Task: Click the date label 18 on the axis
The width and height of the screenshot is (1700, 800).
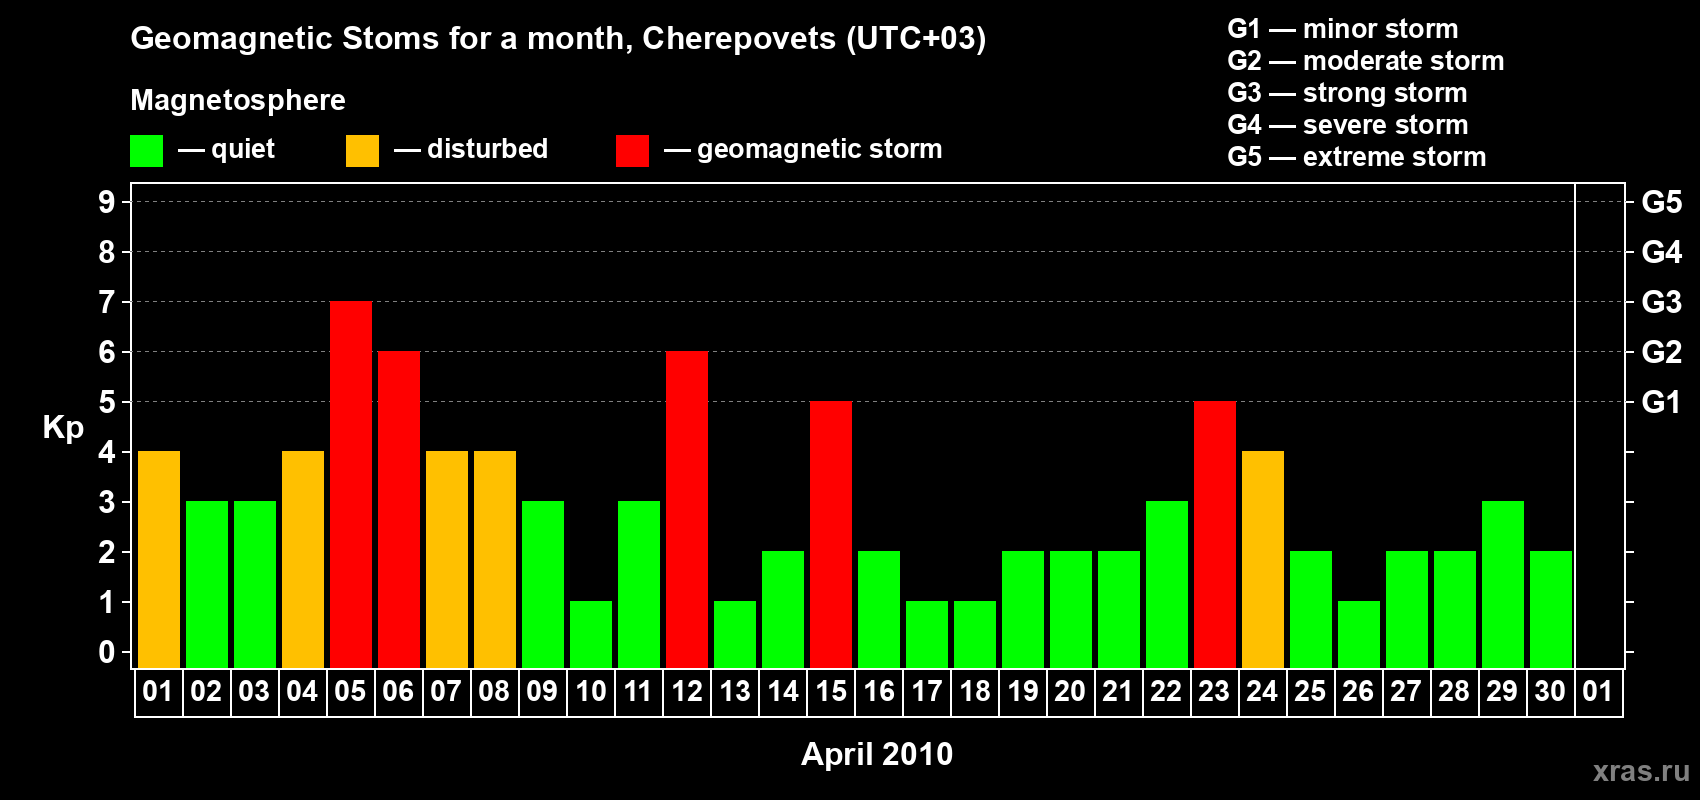Action: [975, 692]
